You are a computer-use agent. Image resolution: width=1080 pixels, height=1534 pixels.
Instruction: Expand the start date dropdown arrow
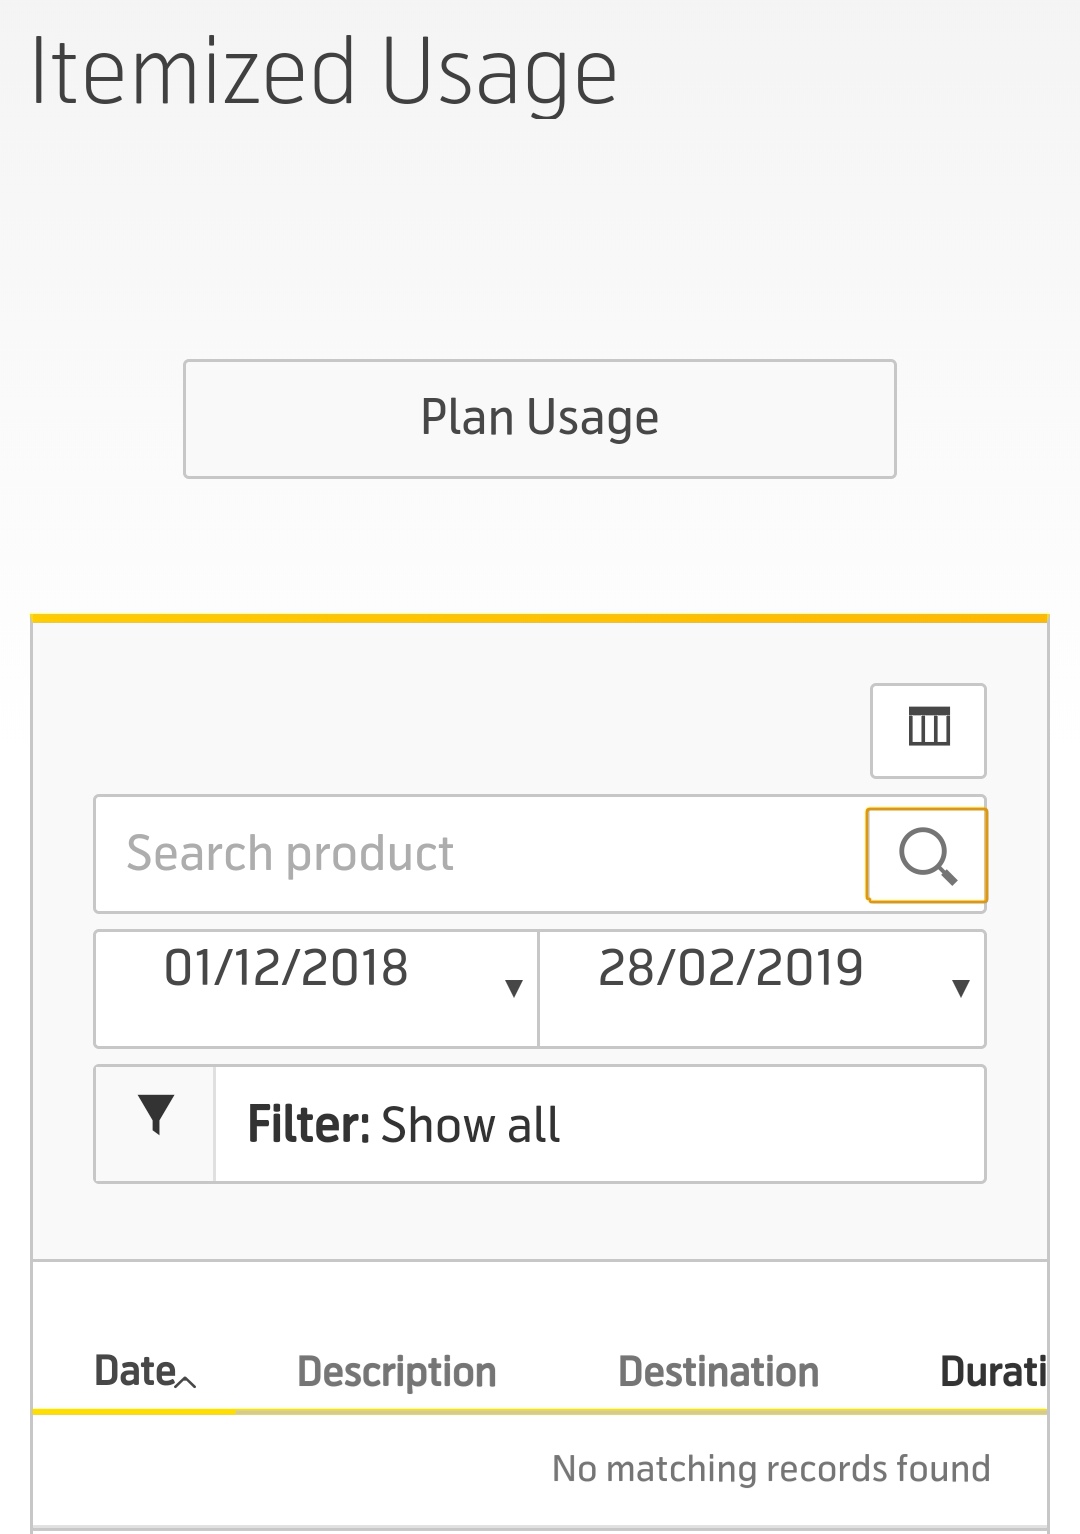click(514, 988)
